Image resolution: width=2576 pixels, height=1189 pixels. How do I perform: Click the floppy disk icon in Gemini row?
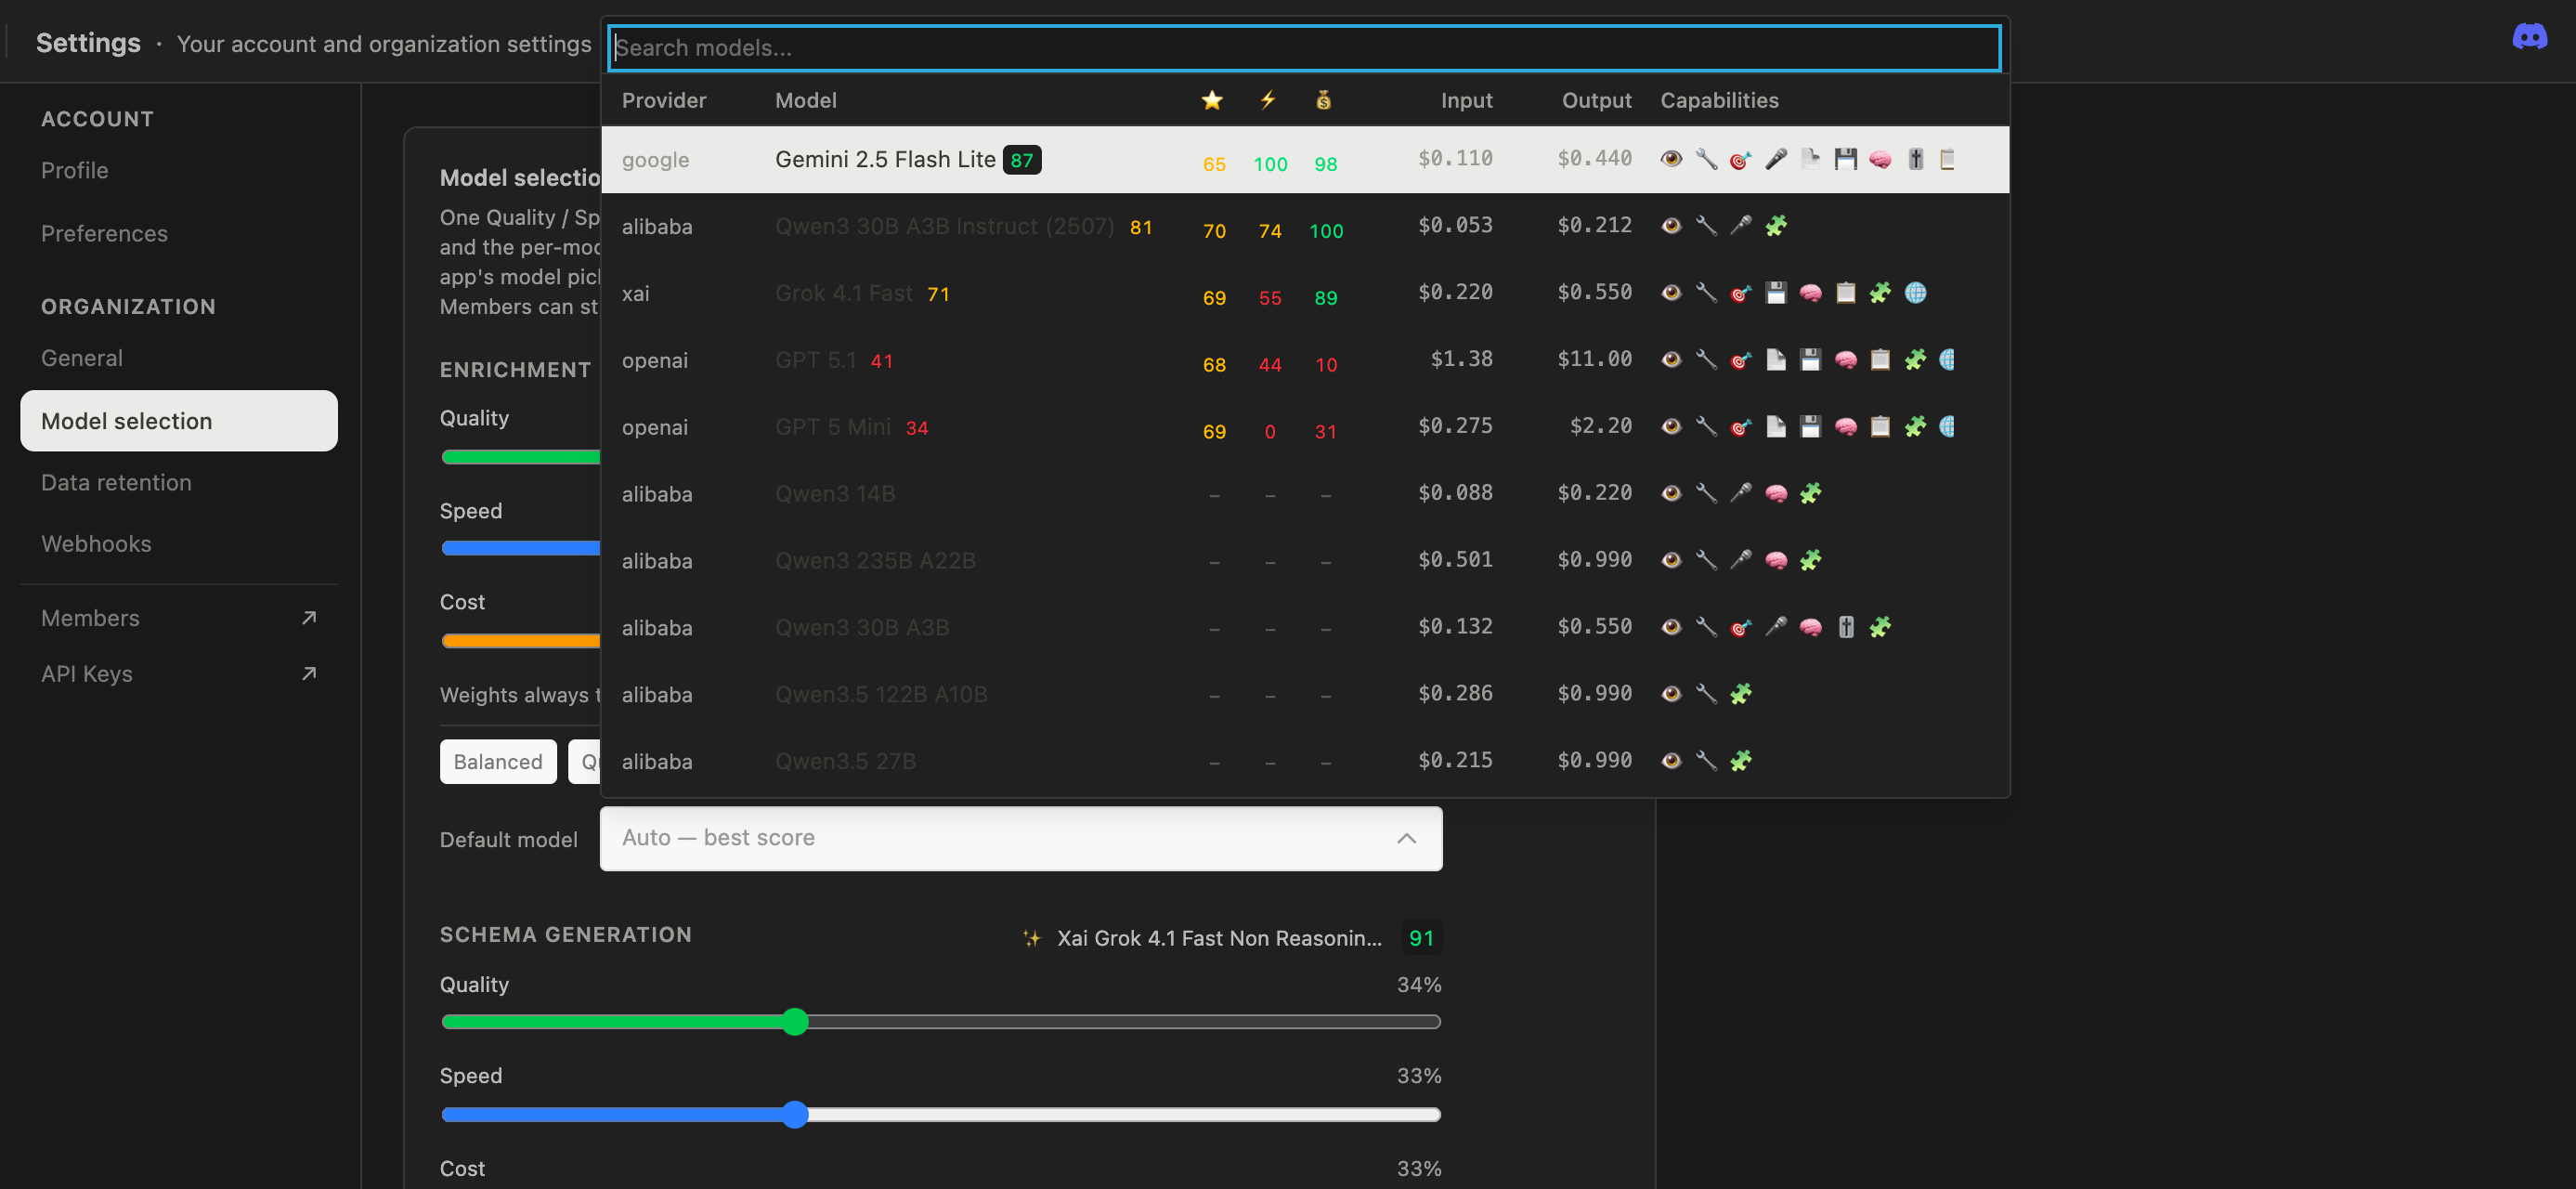pyautogui.click(x=1845, y=159)
